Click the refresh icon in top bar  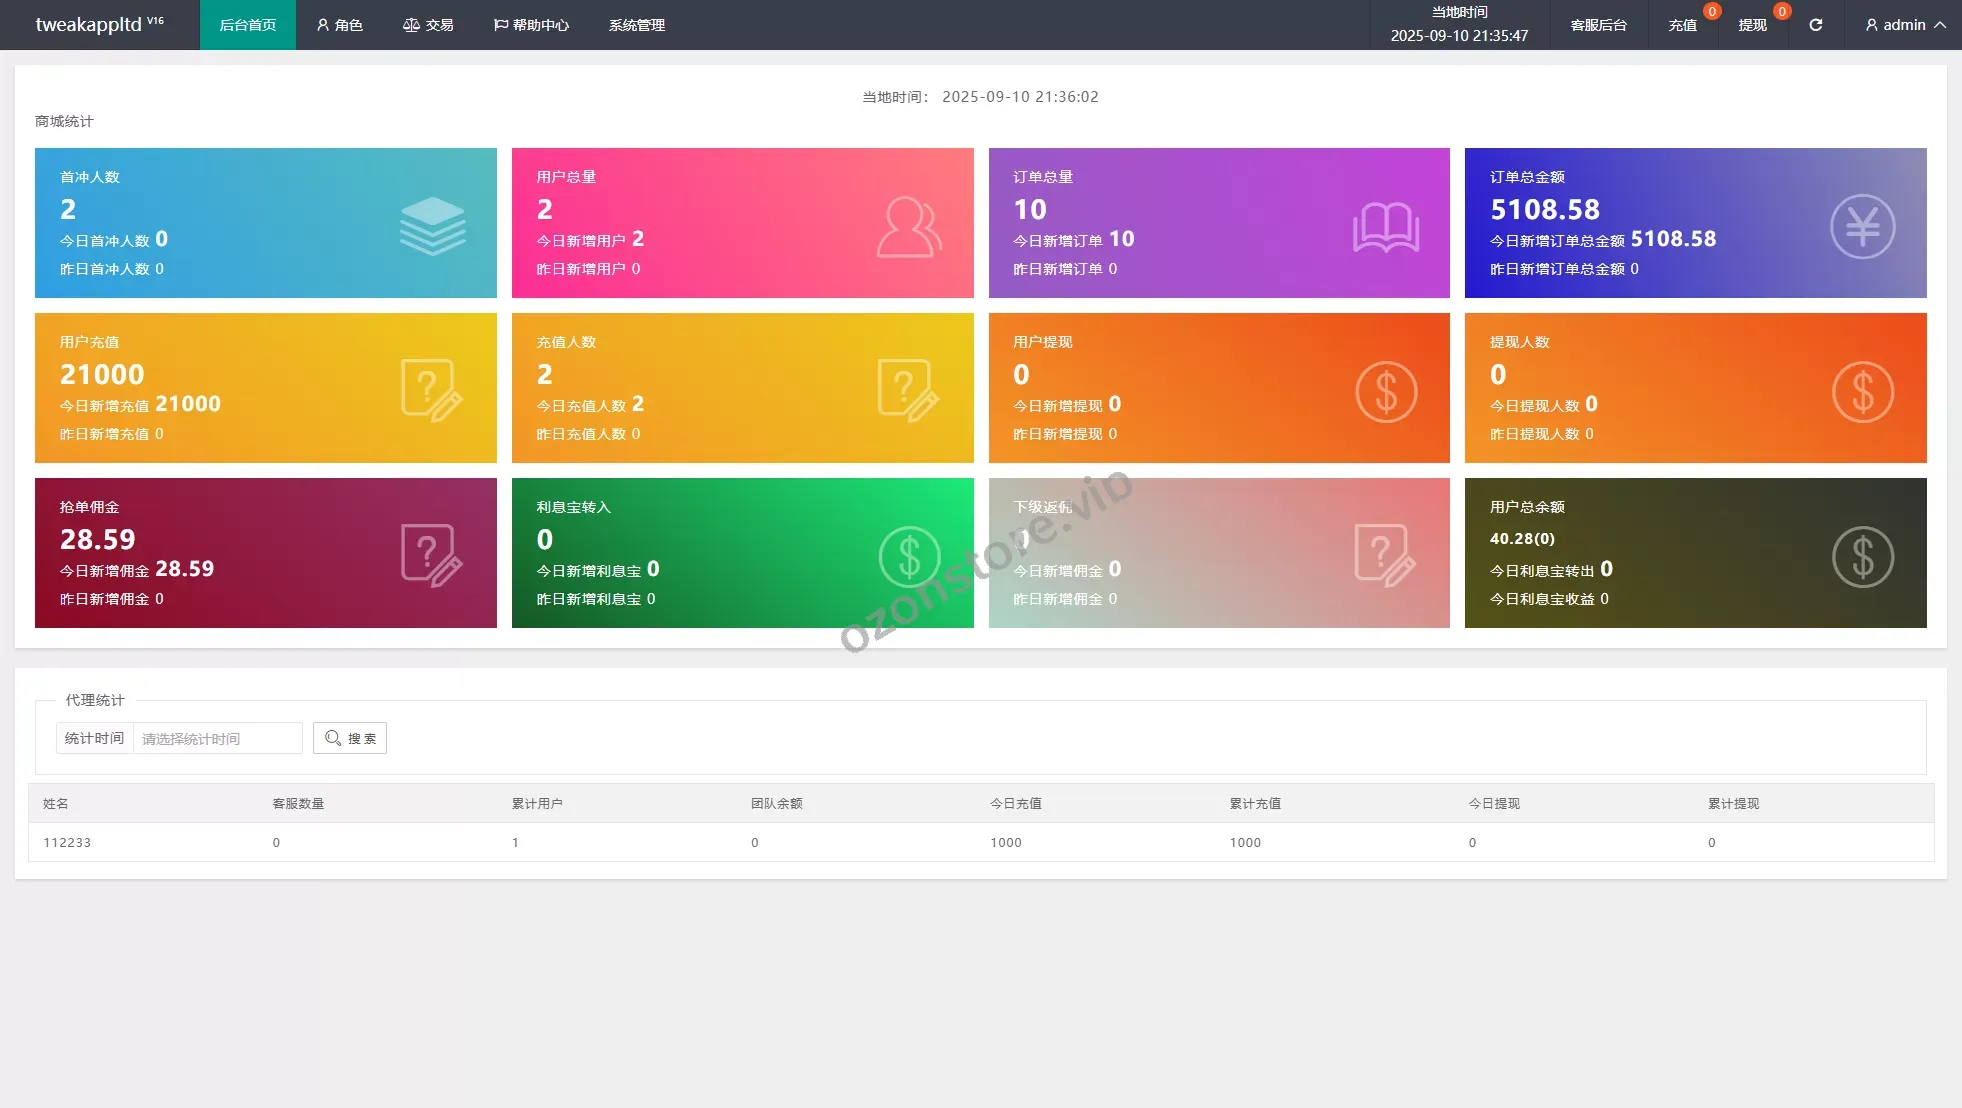(1815, 25)
